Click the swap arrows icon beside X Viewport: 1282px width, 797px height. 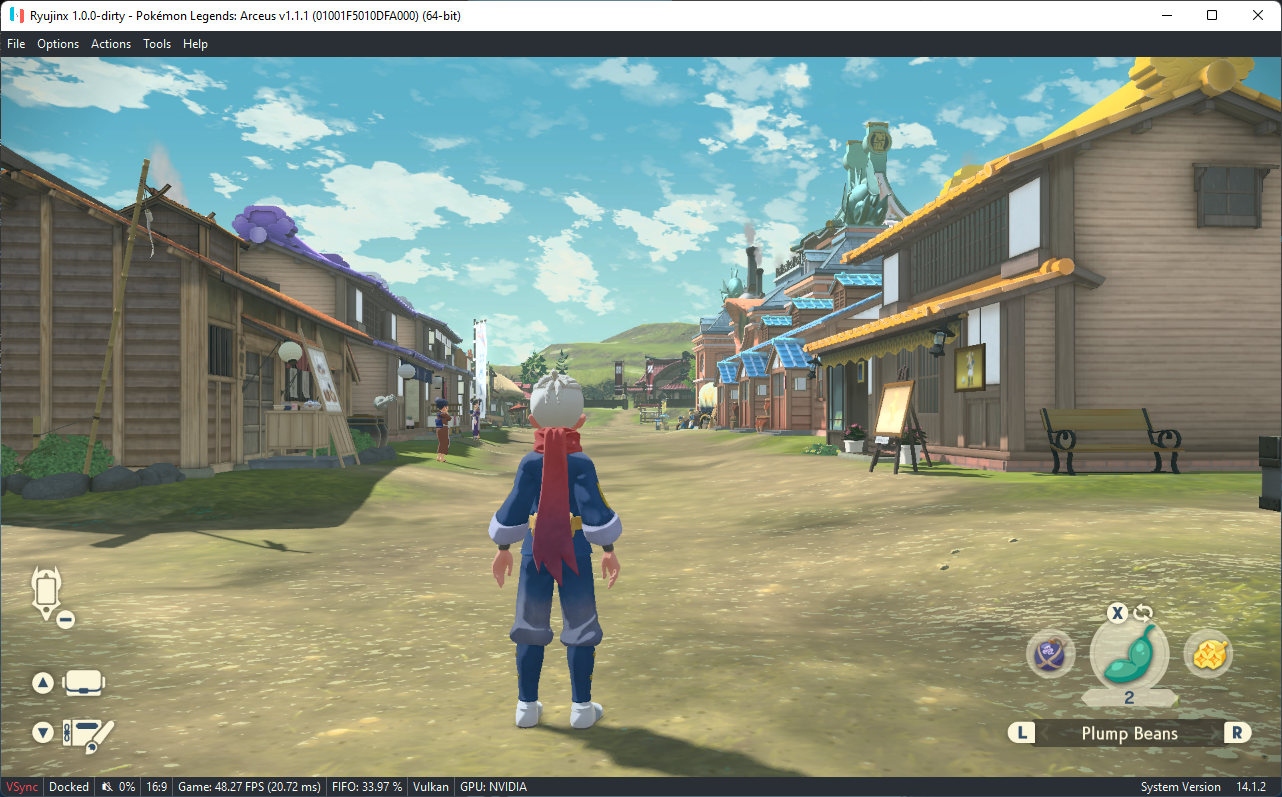pos(1143,613)
